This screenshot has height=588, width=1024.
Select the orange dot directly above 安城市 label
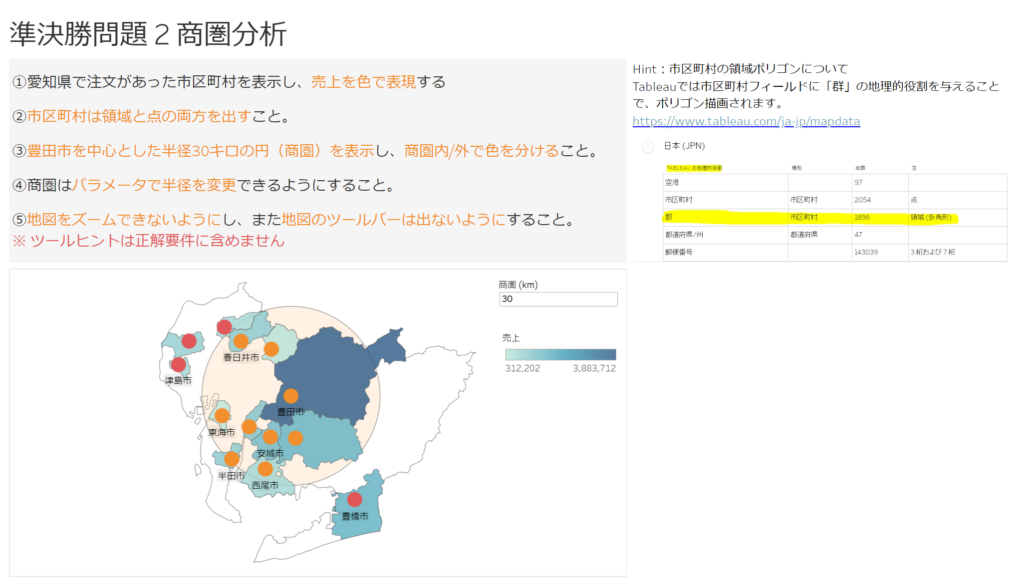270,436
